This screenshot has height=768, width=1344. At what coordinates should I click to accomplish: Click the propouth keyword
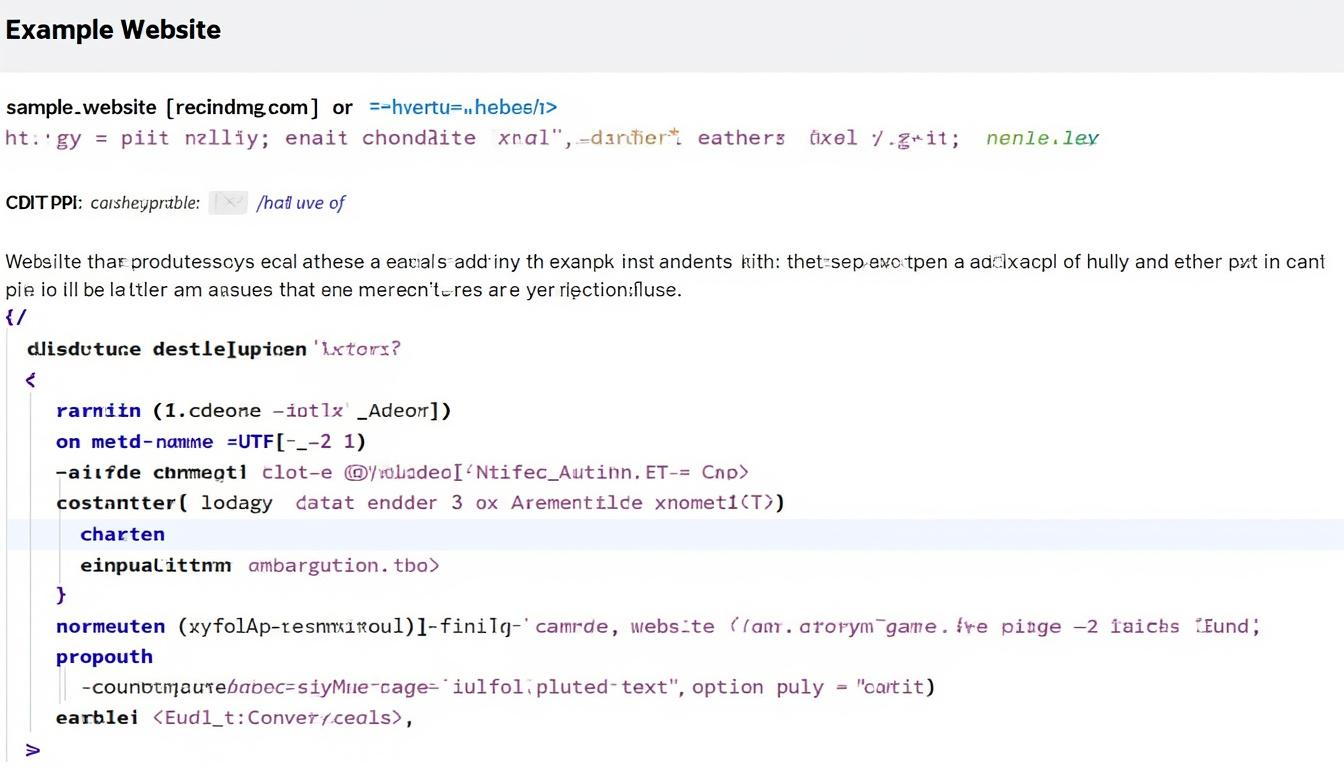click(104, 657)
